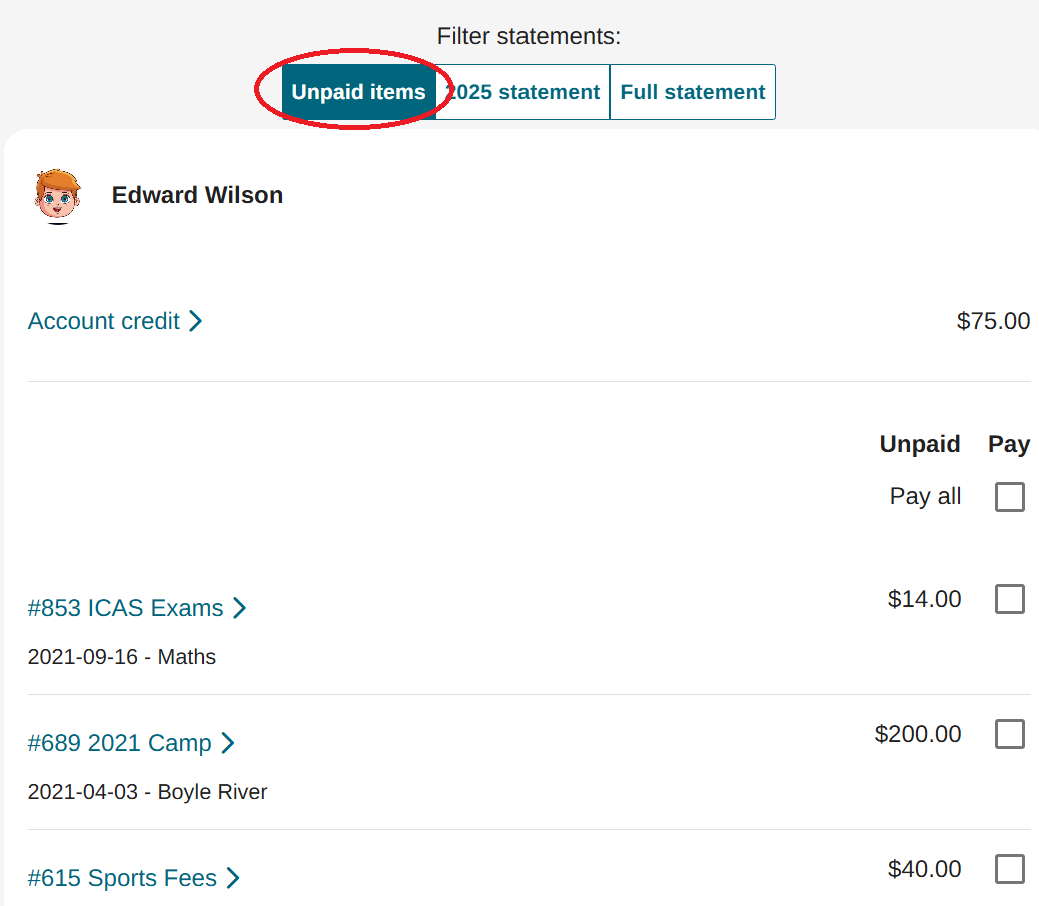Open the Account credit details link
Image resolution: width=1039 pixels, height=906 pixels.
(x=104, y=321)
